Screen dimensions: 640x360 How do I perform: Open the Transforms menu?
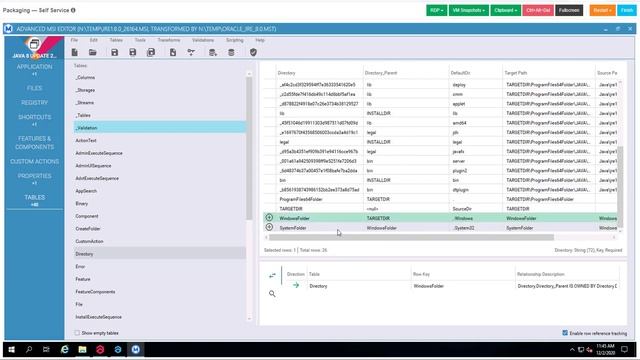[169, 40]
